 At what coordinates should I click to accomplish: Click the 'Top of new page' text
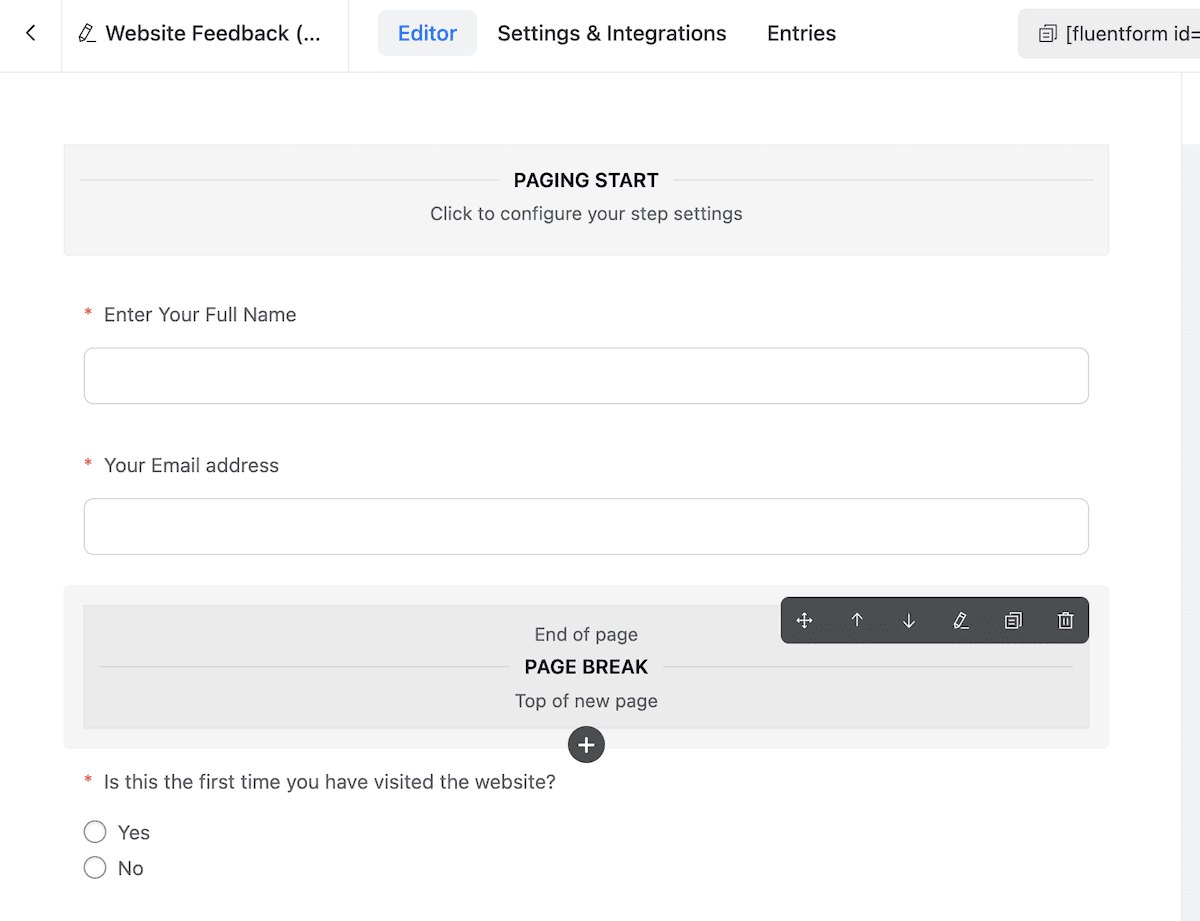(x=586, y=701)
